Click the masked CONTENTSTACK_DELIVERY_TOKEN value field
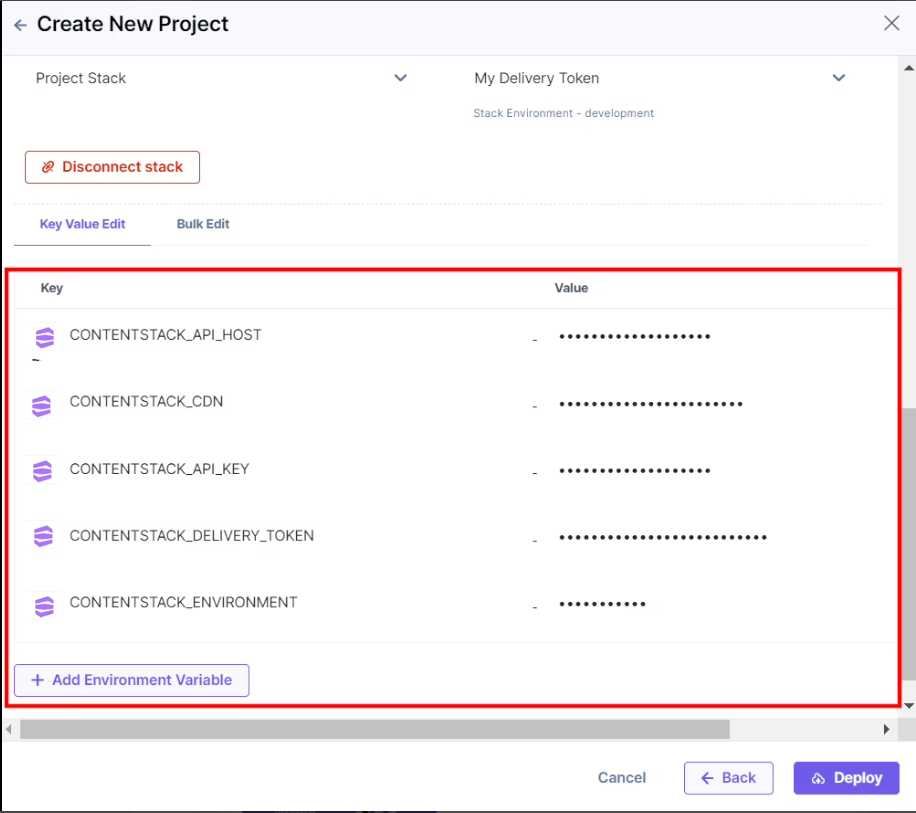Viewport: 916px width, 813px height. coord(662,538)
